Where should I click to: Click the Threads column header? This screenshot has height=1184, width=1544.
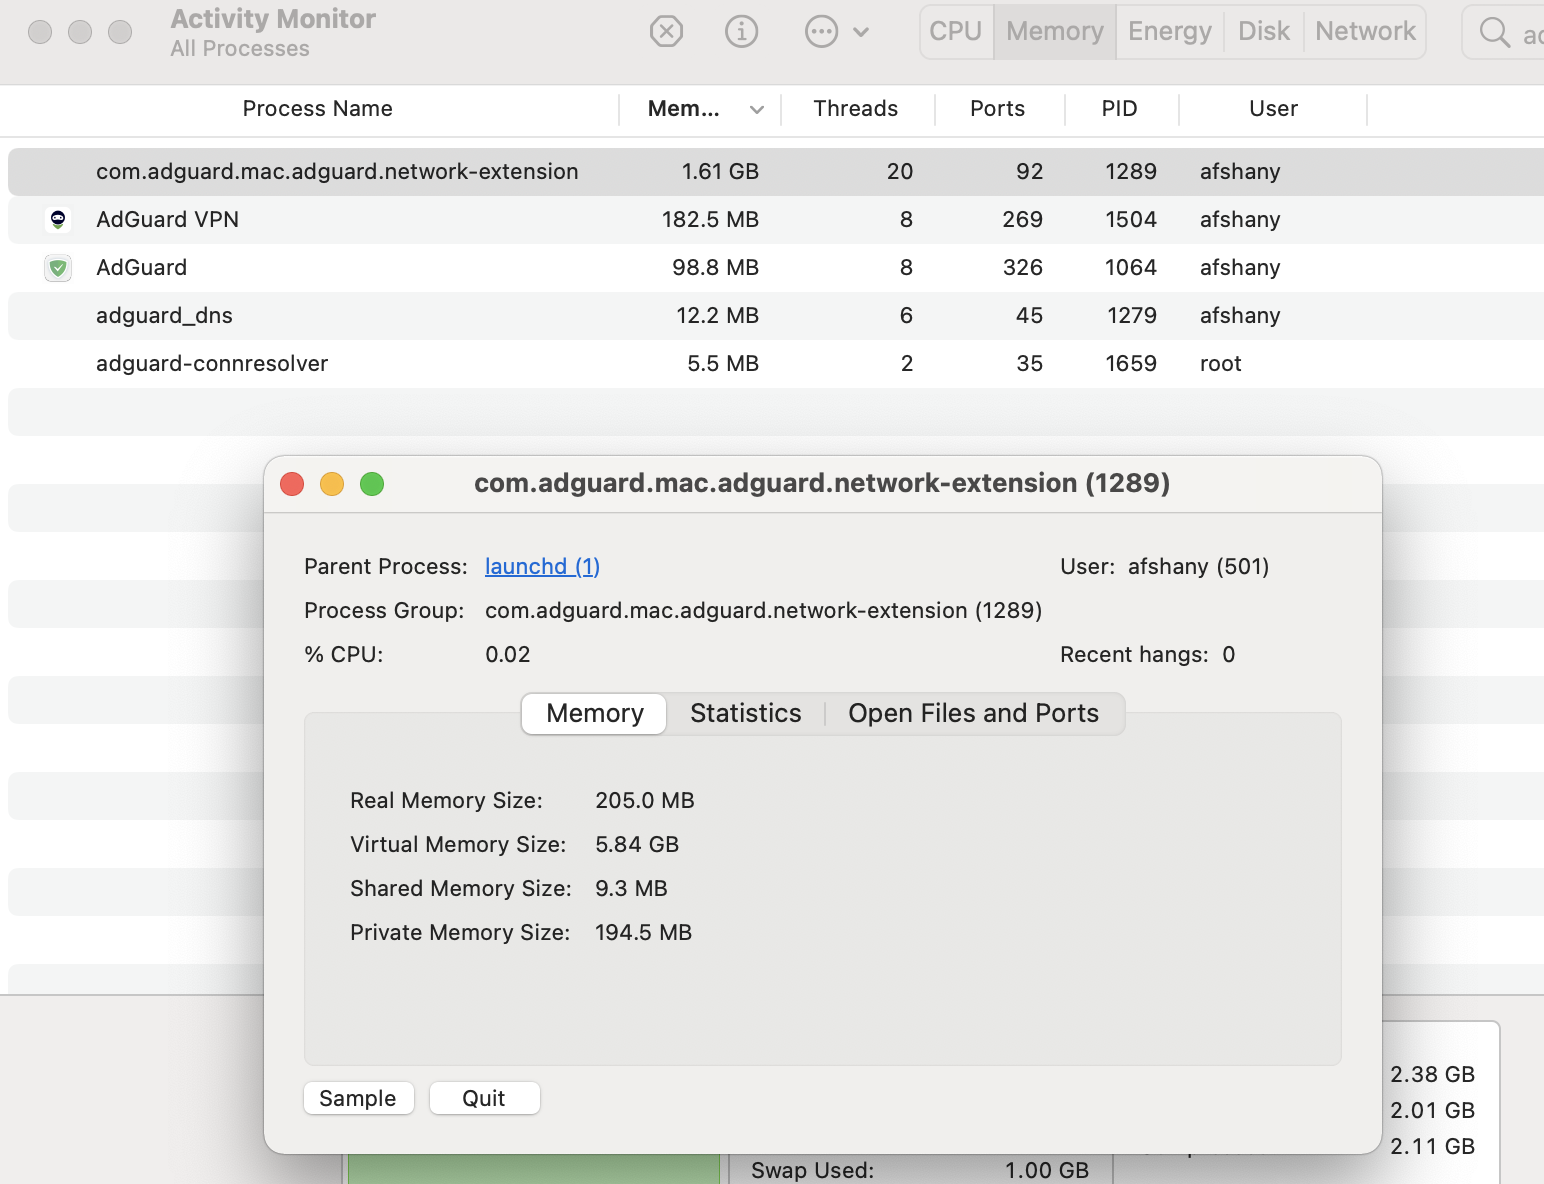pyautogui.click(x=855, y=108)
